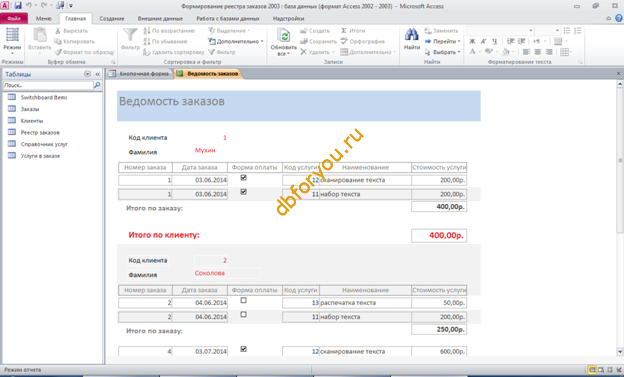
Task: Click the large Filter funnel icon
Action: (130, 35)
